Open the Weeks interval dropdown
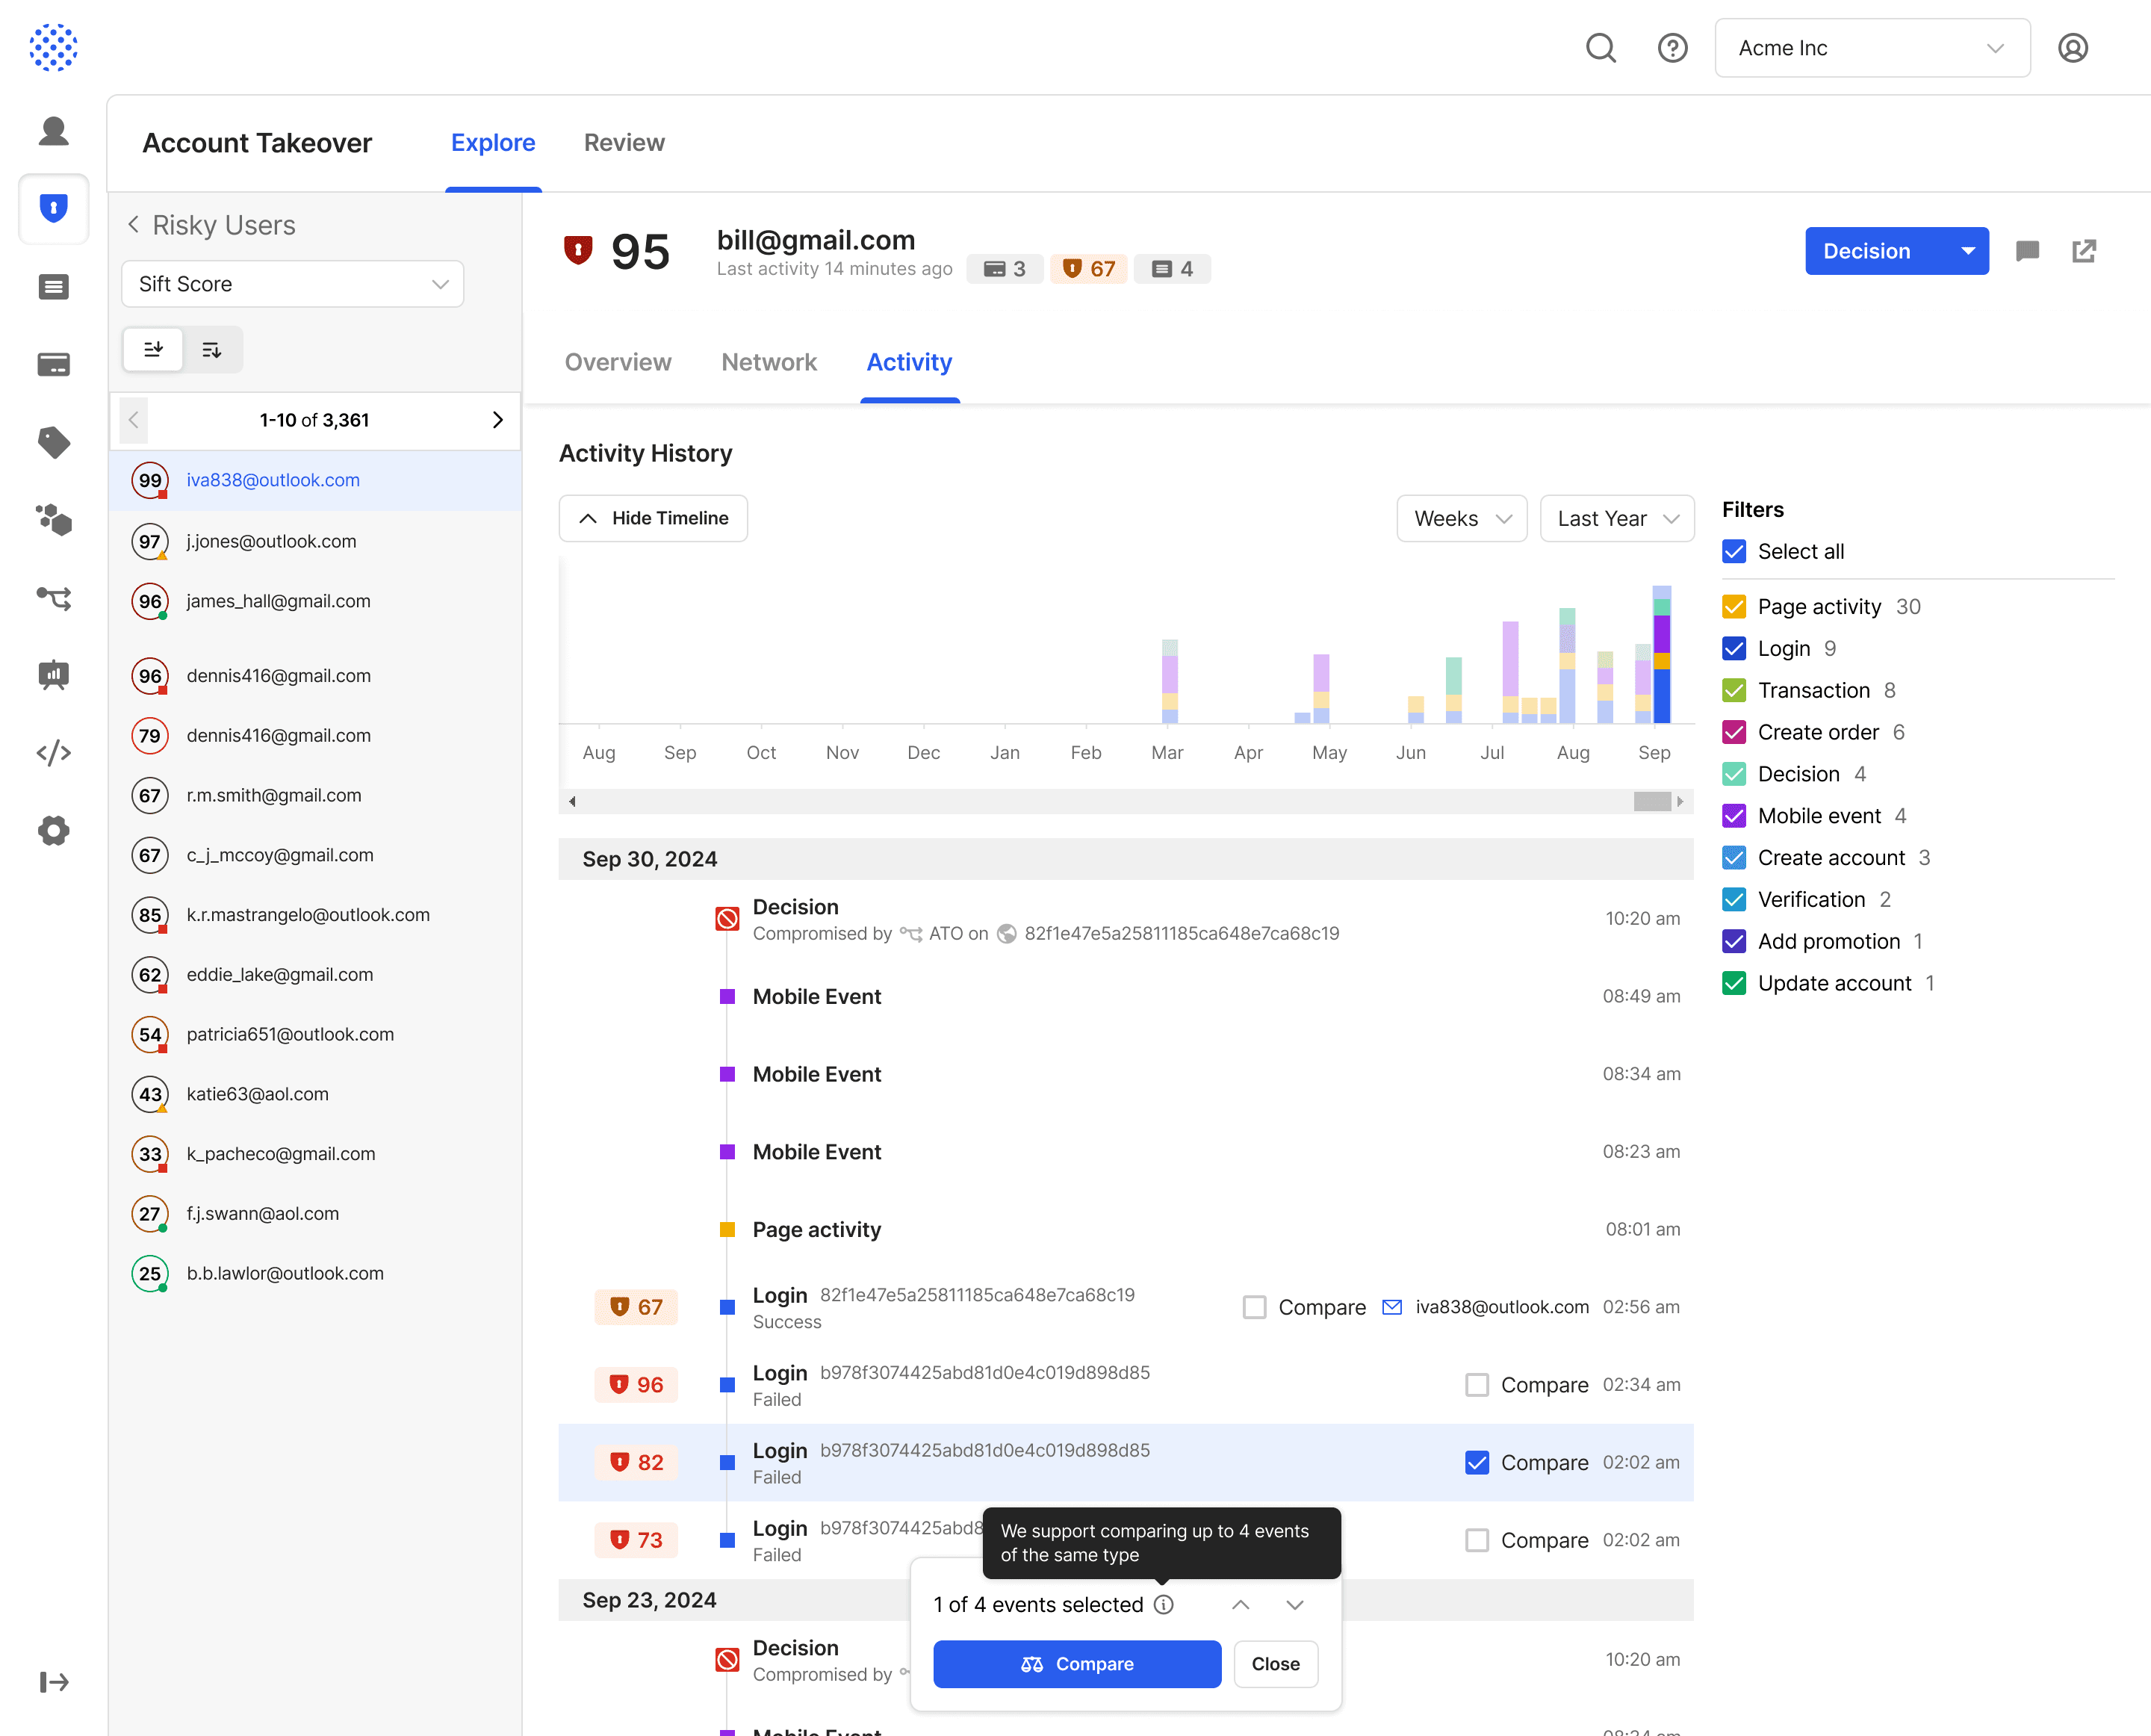 click(x=1461, y=519)
